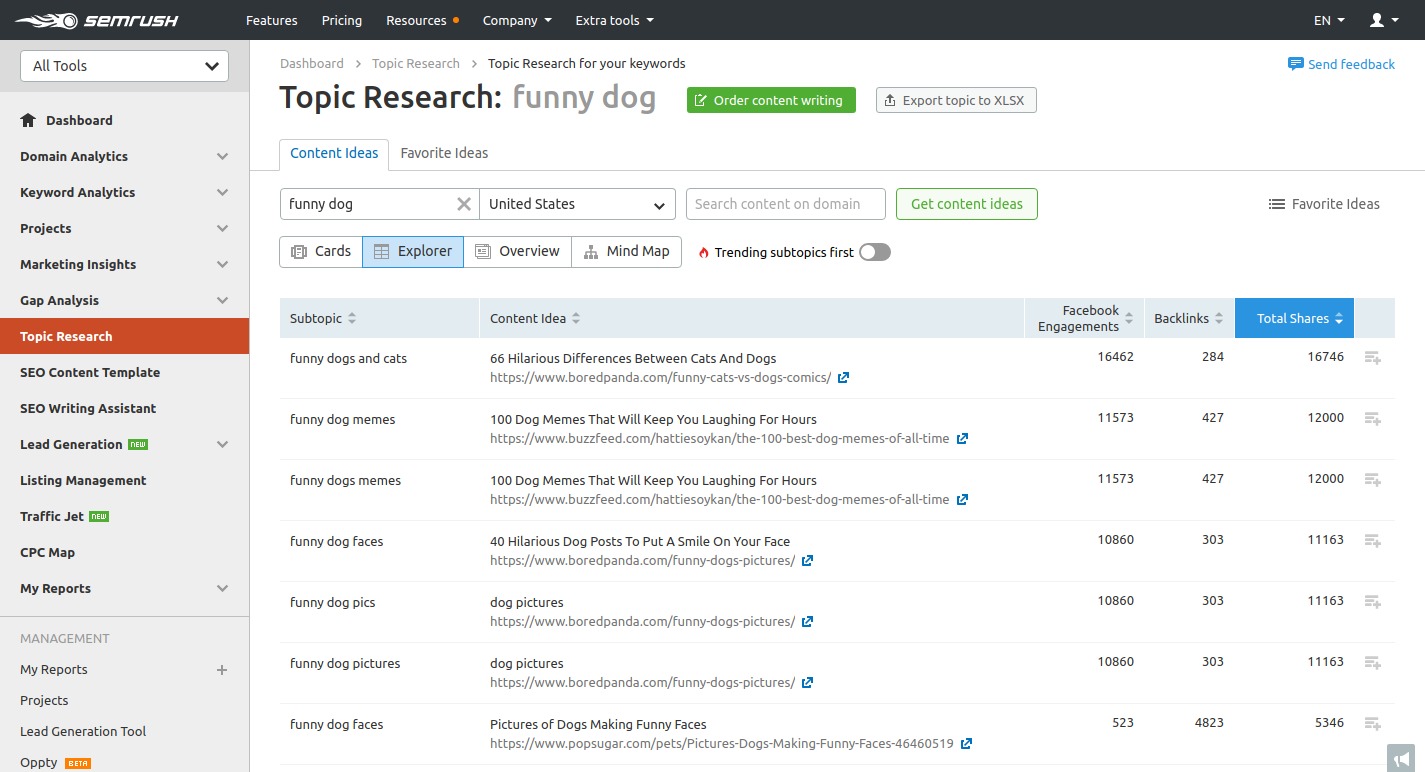Viewport: 1425px width, 772px height.
Task: Select the Mind Map view
Action: coord(626,252)
